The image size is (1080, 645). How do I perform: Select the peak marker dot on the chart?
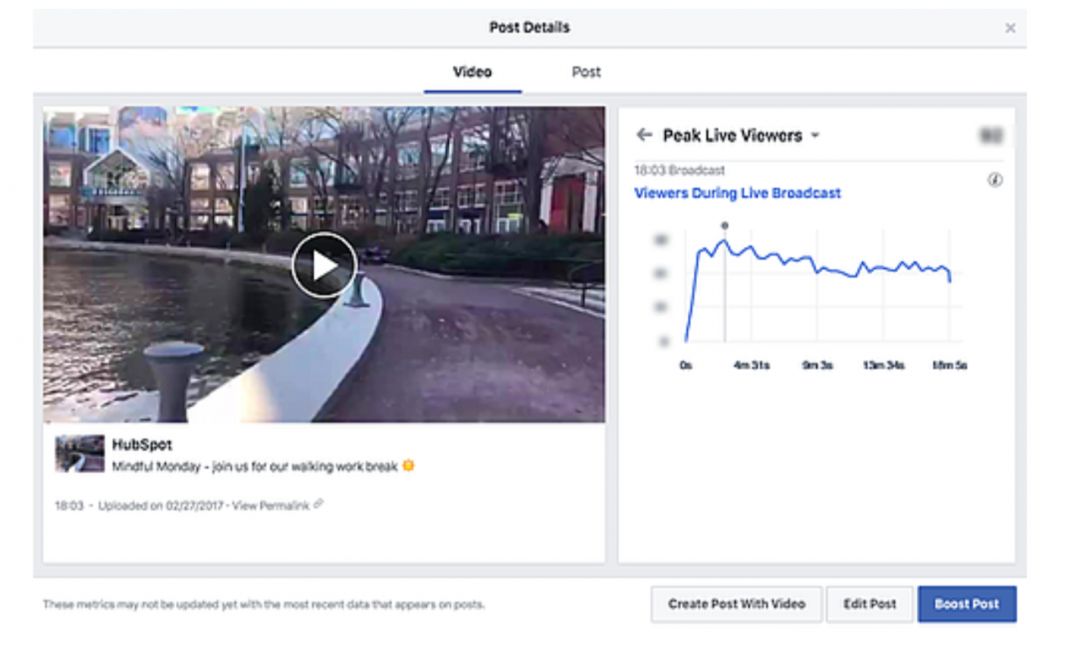[x=725, y=226]
